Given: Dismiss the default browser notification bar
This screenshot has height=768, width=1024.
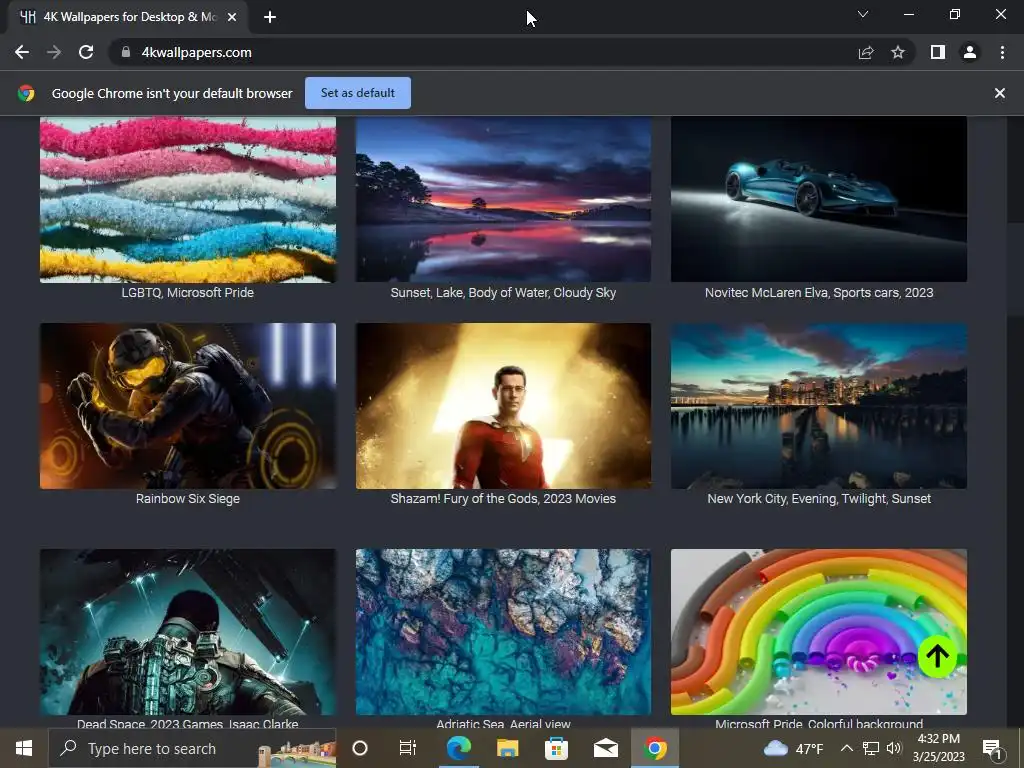Looking at the screenshot, I should coord(1000,93).
